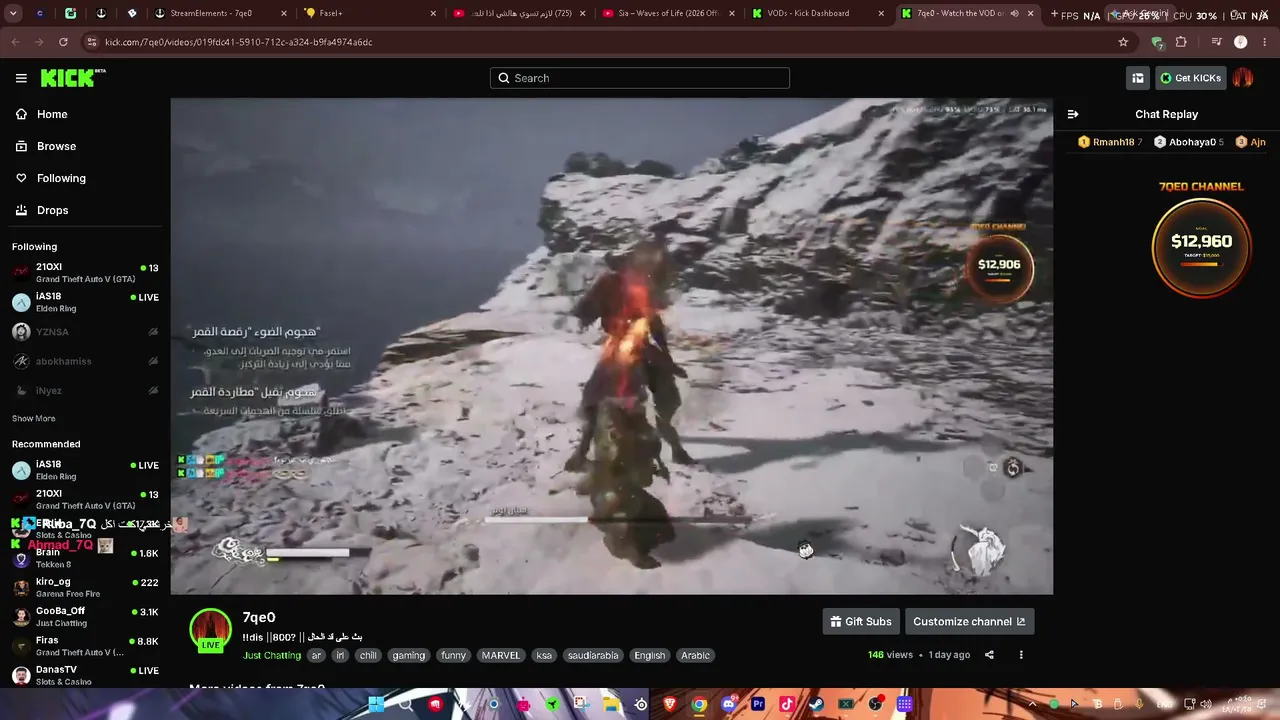Screen dimensions: 1280x720
Task: Select the 'MARVEL' tag
Action: [501, 656]
